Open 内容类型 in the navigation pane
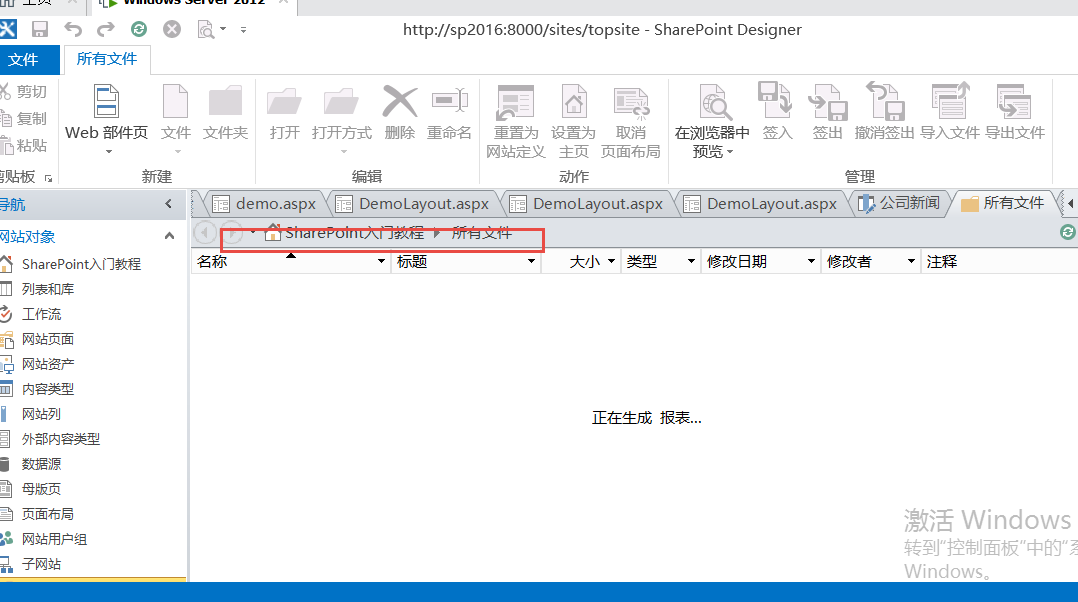1078x602 pixels. 47,389
